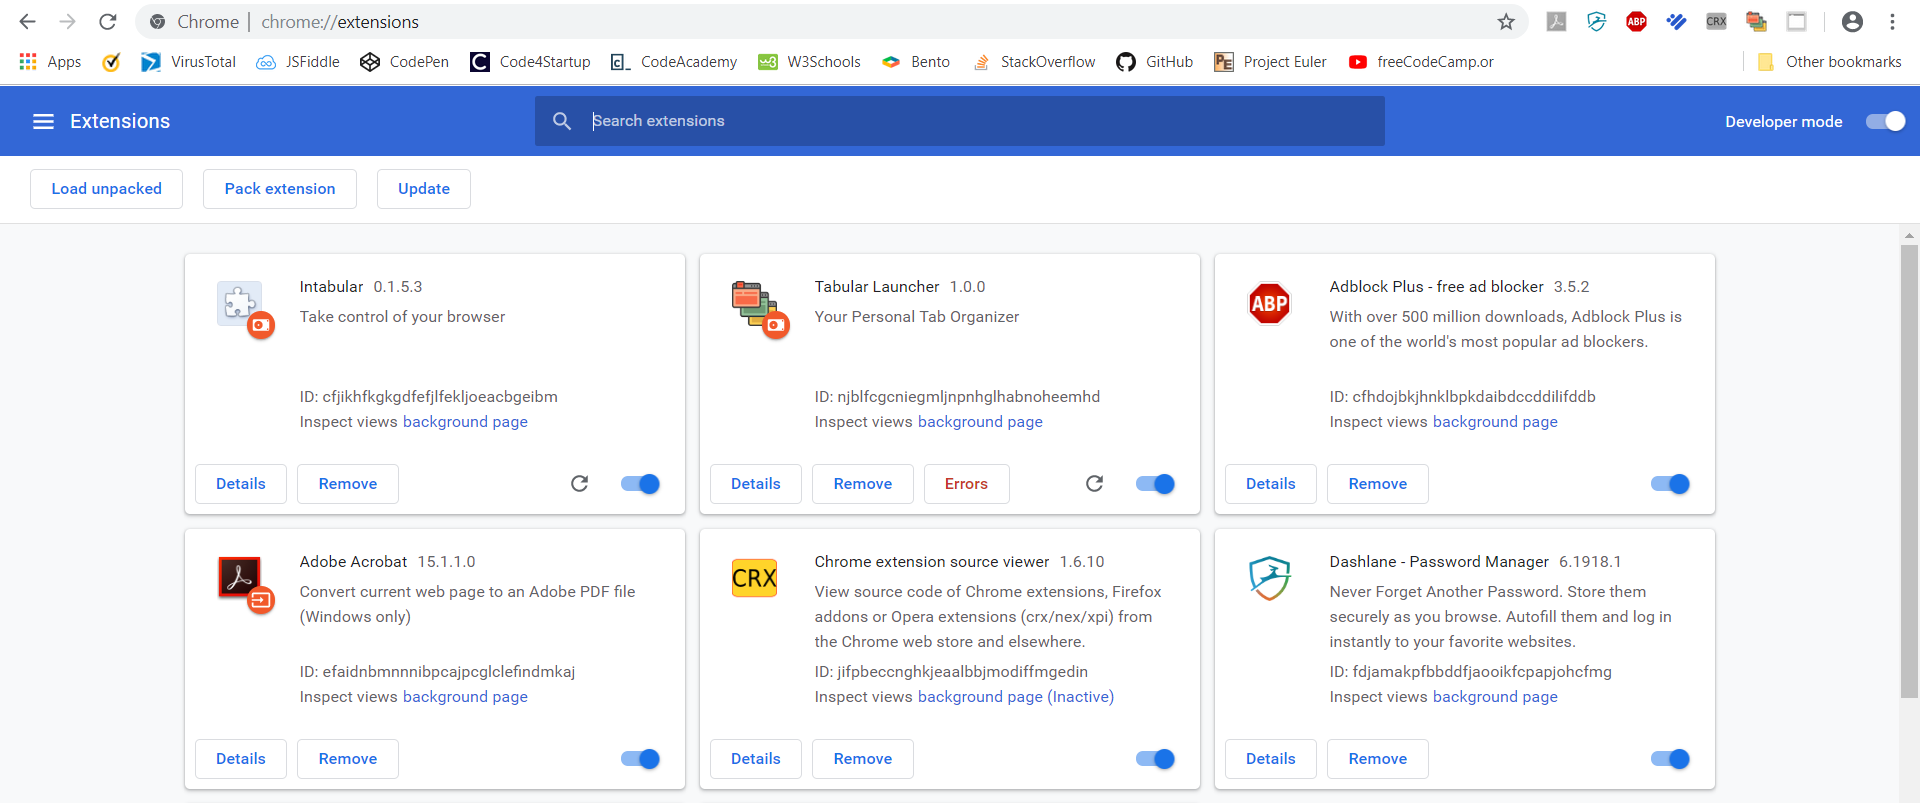The height and width of the screenshot is (803, 1920).
Task: Open the Other bookmarks folder
Action: pyautogui.click(x=1829, y=62)
